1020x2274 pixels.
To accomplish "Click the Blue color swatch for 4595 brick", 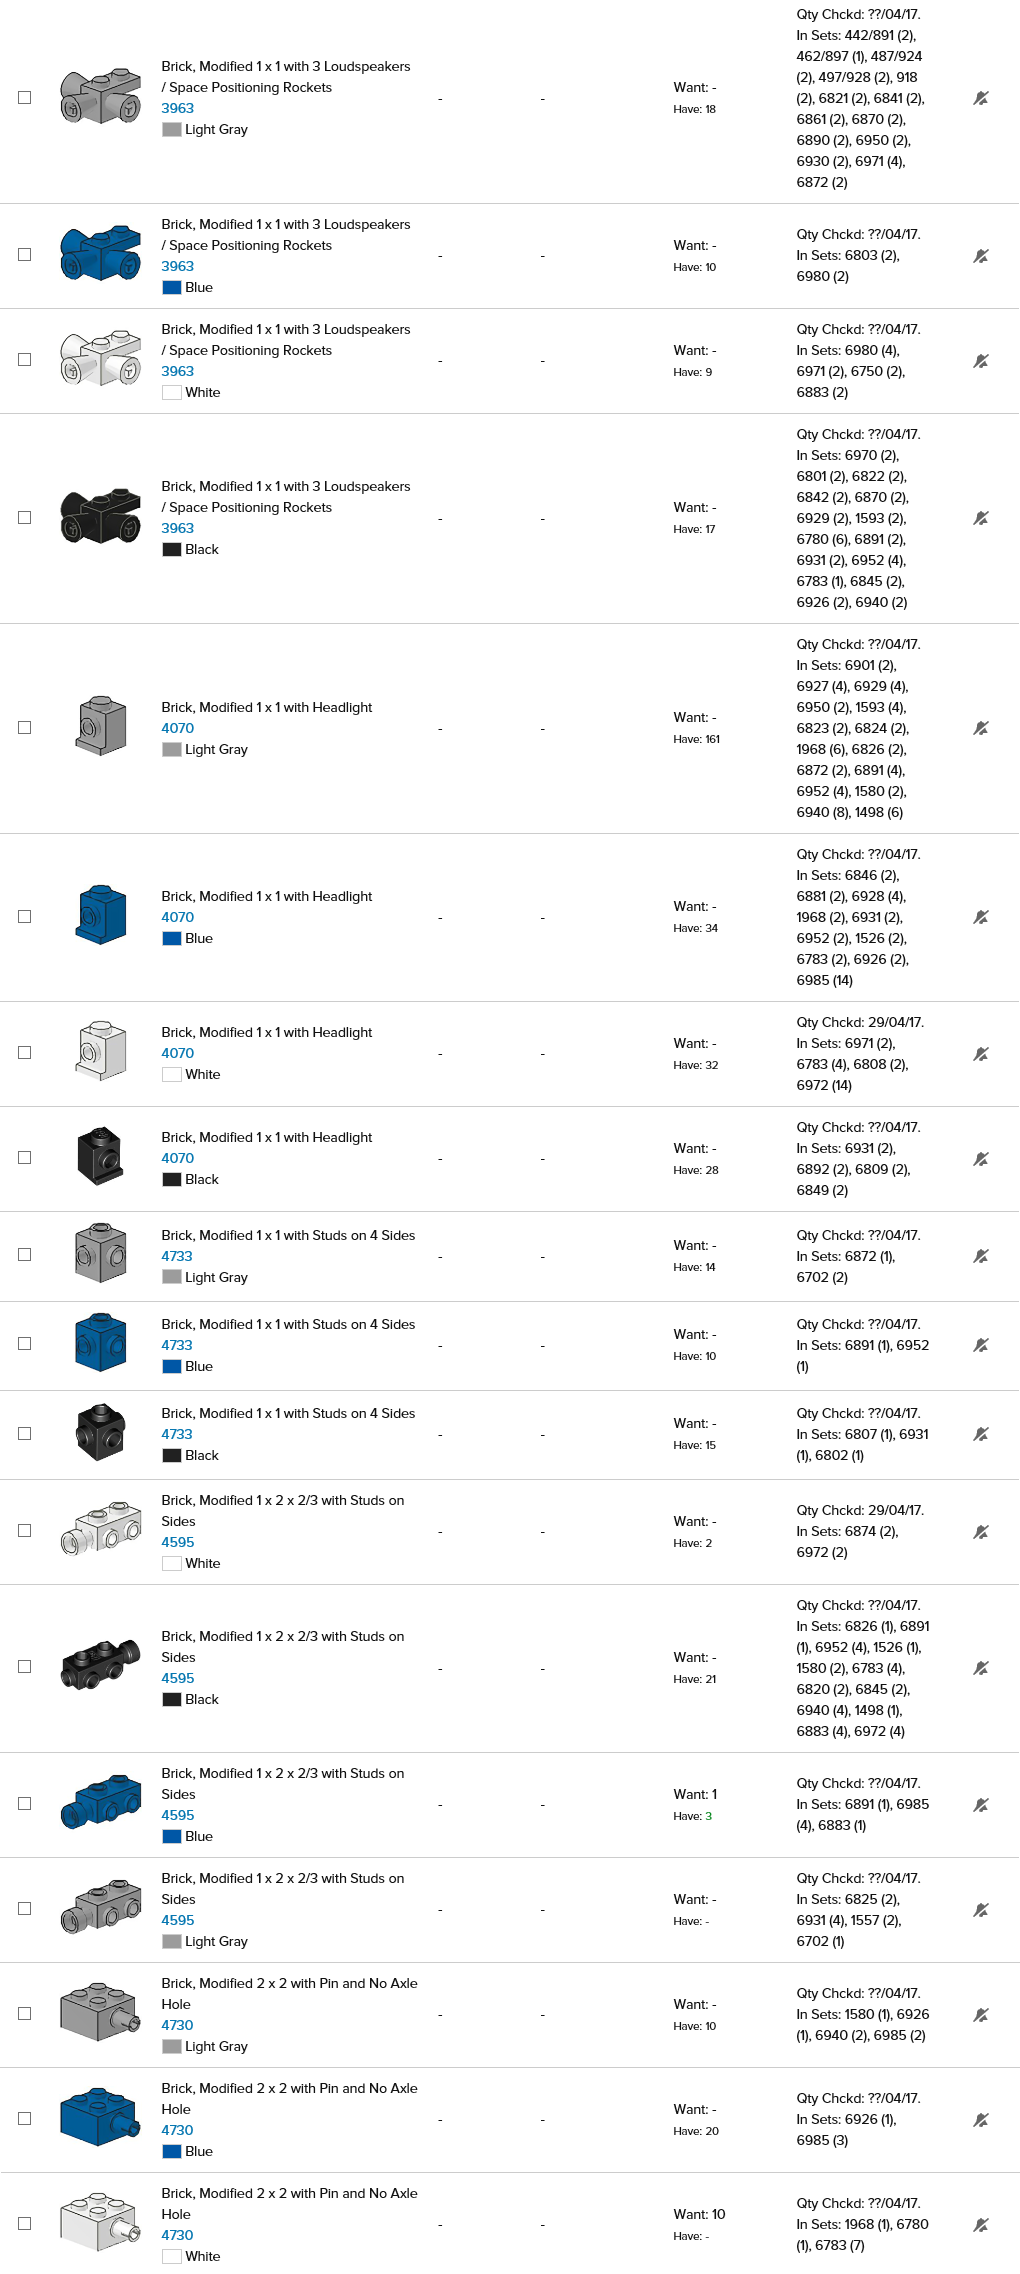I will pyautogui.click(x=172, y=1836).
